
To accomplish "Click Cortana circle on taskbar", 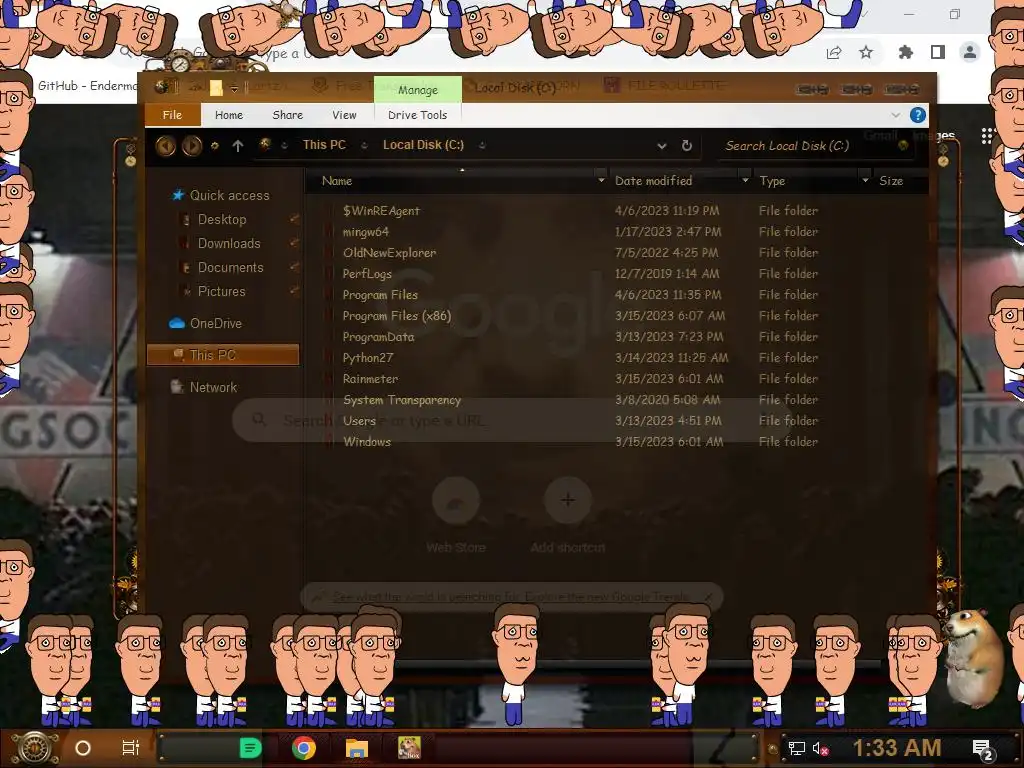I will pyautogui.click(x=83, y=748).
